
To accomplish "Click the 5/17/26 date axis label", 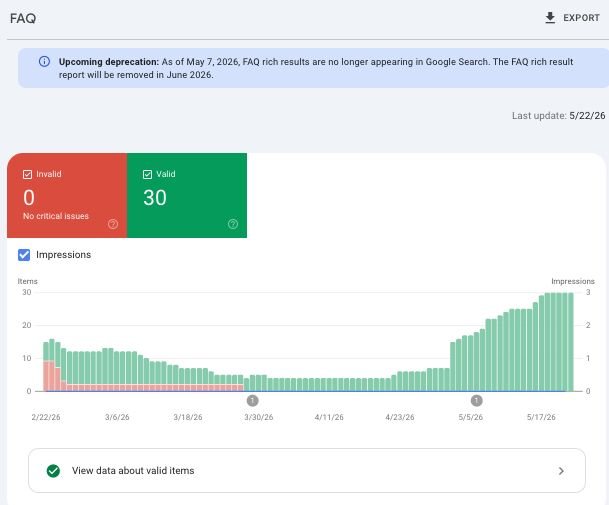I will pyautogui.click(x=541, y=417).
